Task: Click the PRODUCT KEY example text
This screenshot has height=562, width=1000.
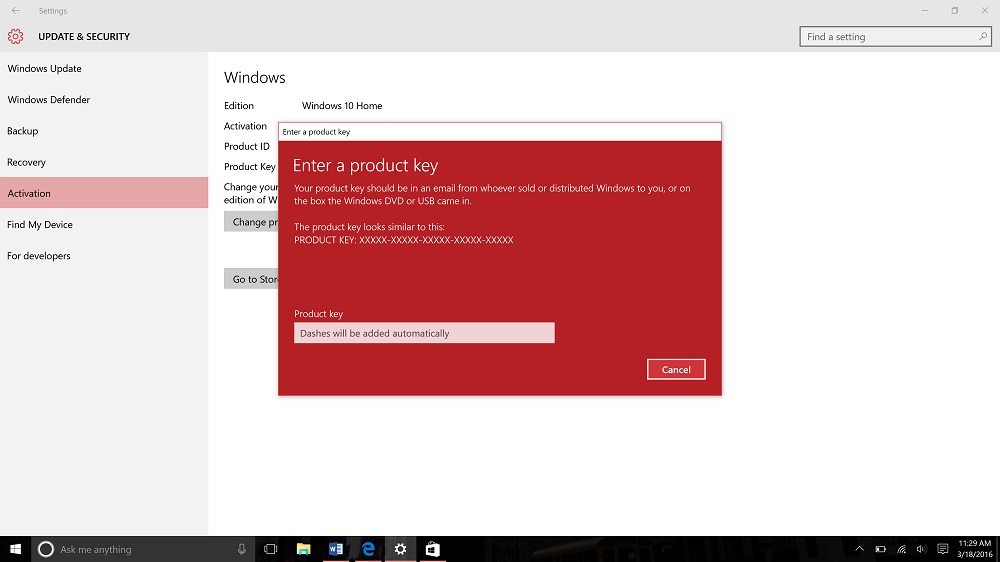Action: [x=404, y=240]
